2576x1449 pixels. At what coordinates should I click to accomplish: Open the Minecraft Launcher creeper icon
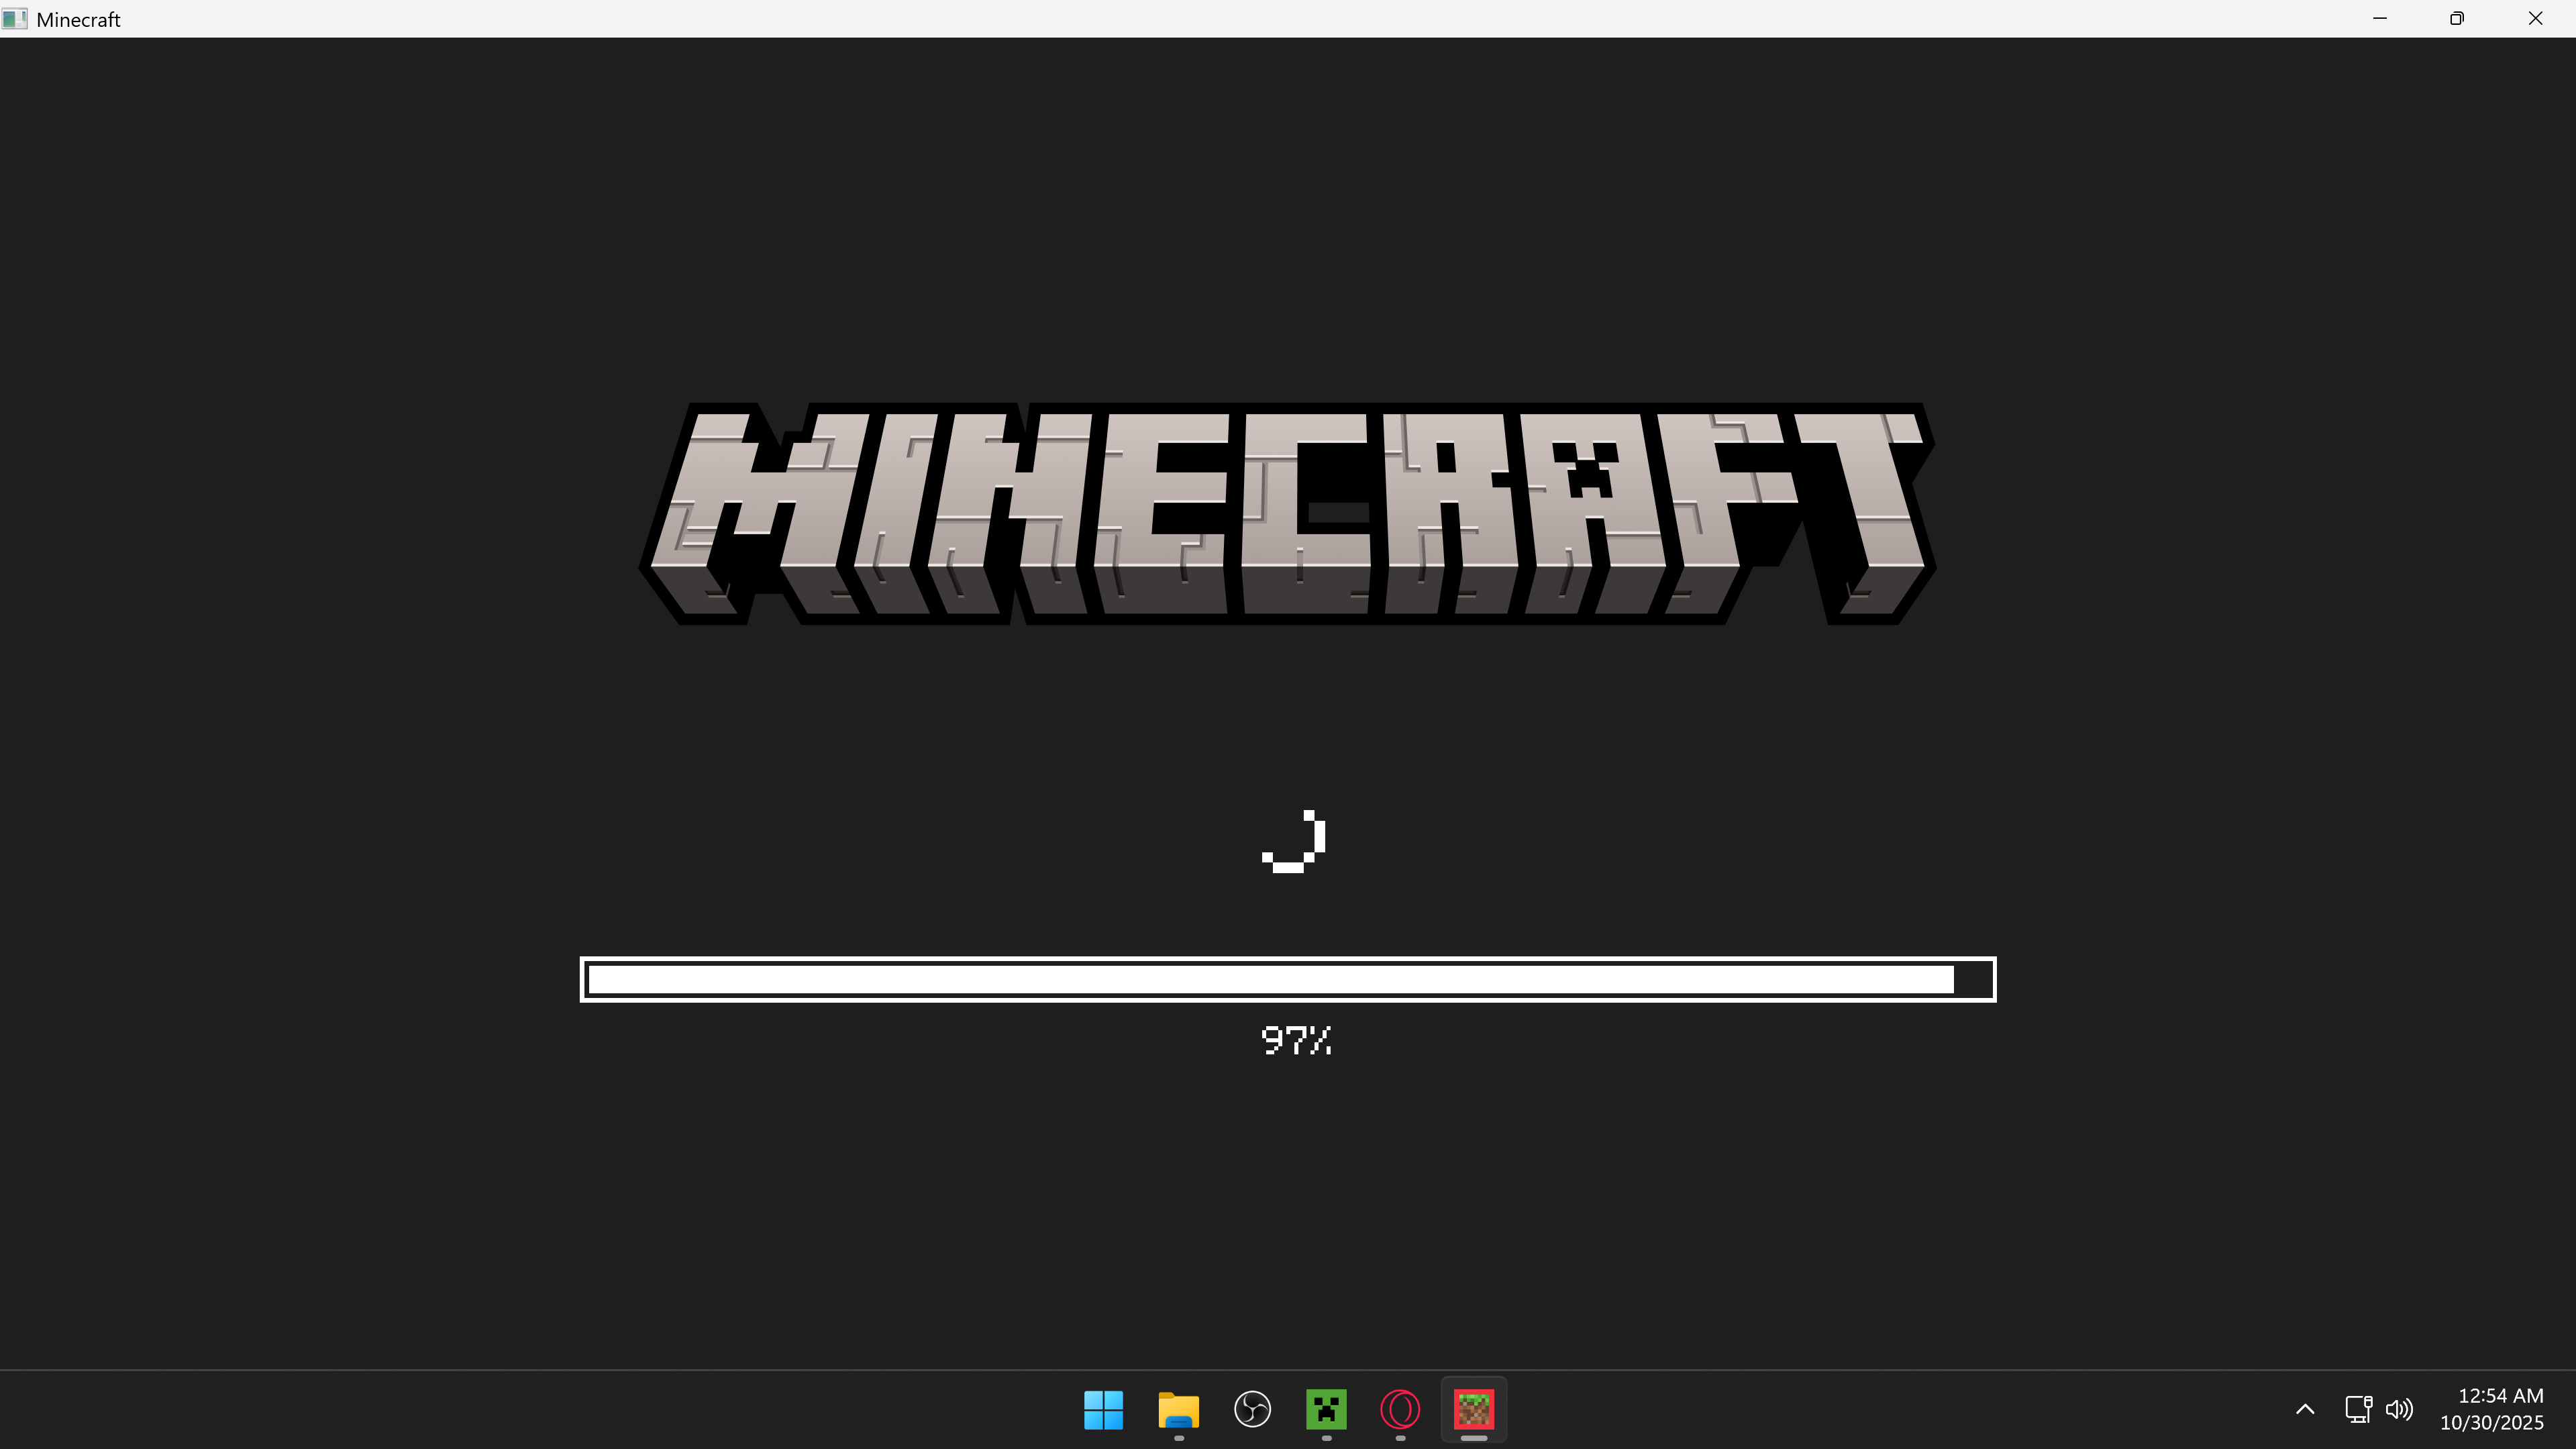pyautogui.click(x=1326, y=1410)
